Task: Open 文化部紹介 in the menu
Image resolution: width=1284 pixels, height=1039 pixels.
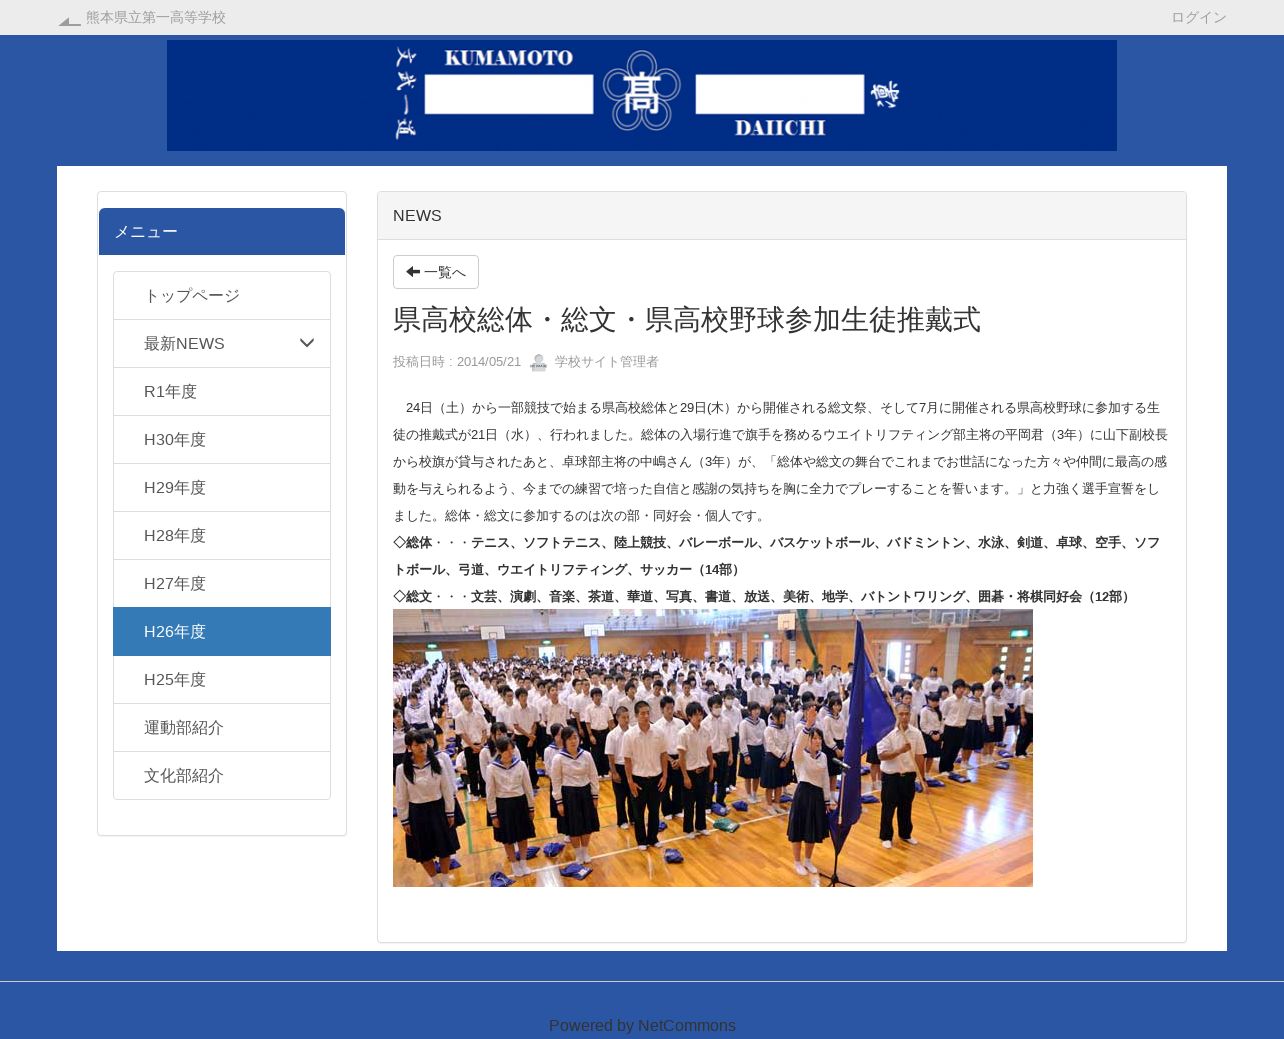Action: (222, 776)
